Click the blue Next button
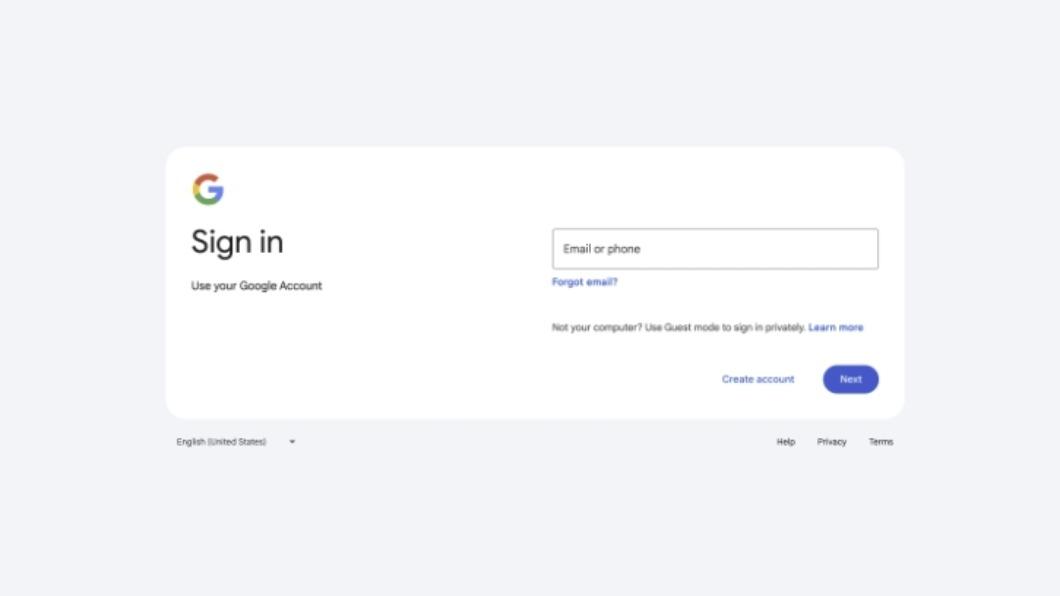The height and width of the screenshot is (596, 1060). (850, 379)
